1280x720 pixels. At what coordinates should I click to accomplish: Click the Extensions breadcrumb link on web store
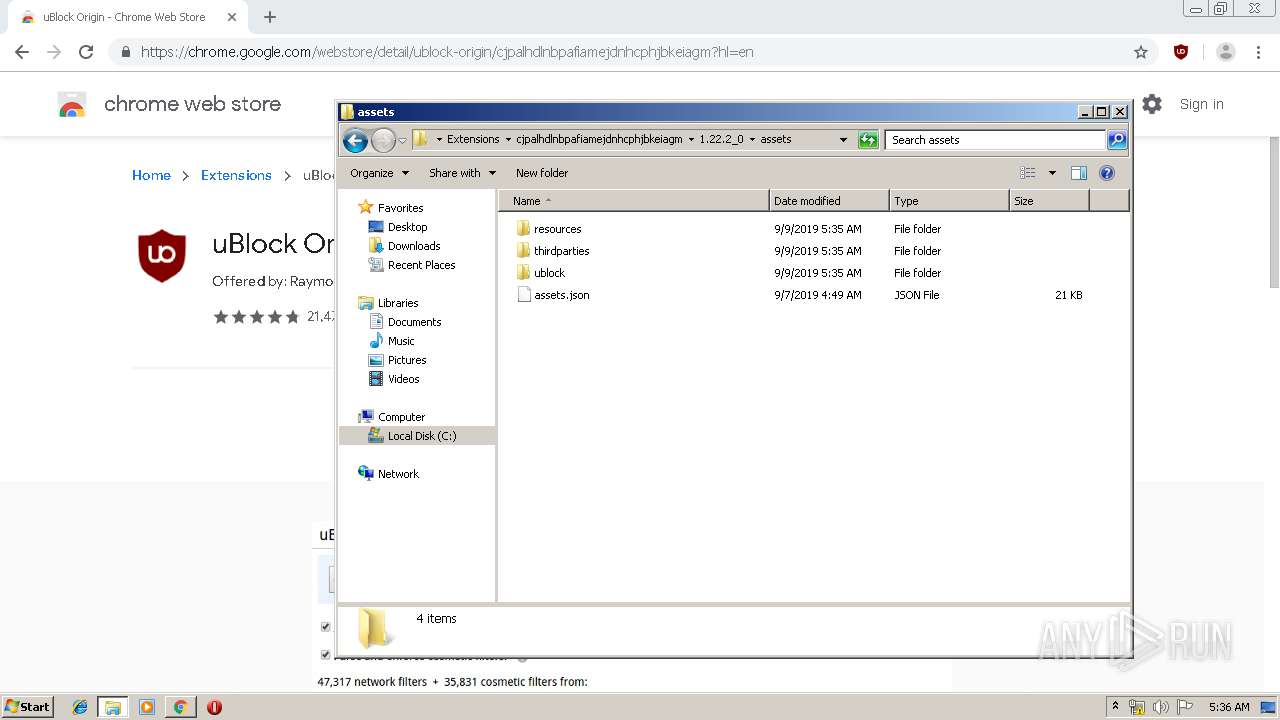click(236, 175)
